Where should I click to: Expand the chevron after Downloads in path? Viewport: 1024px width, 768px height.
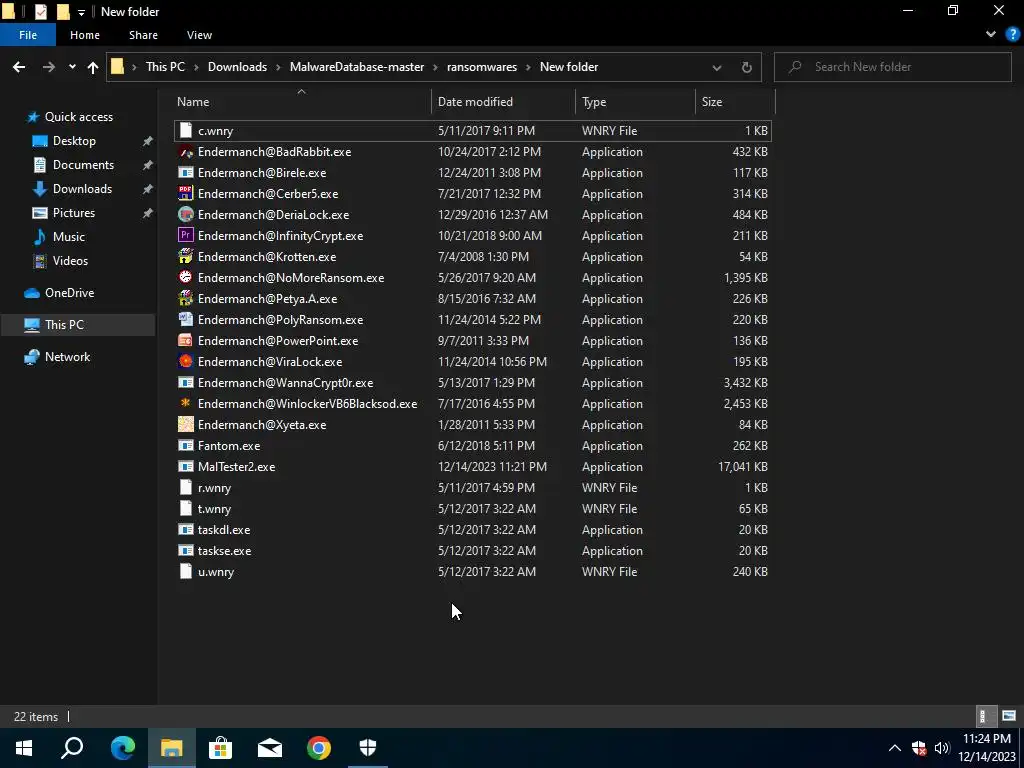coord(278,67)
